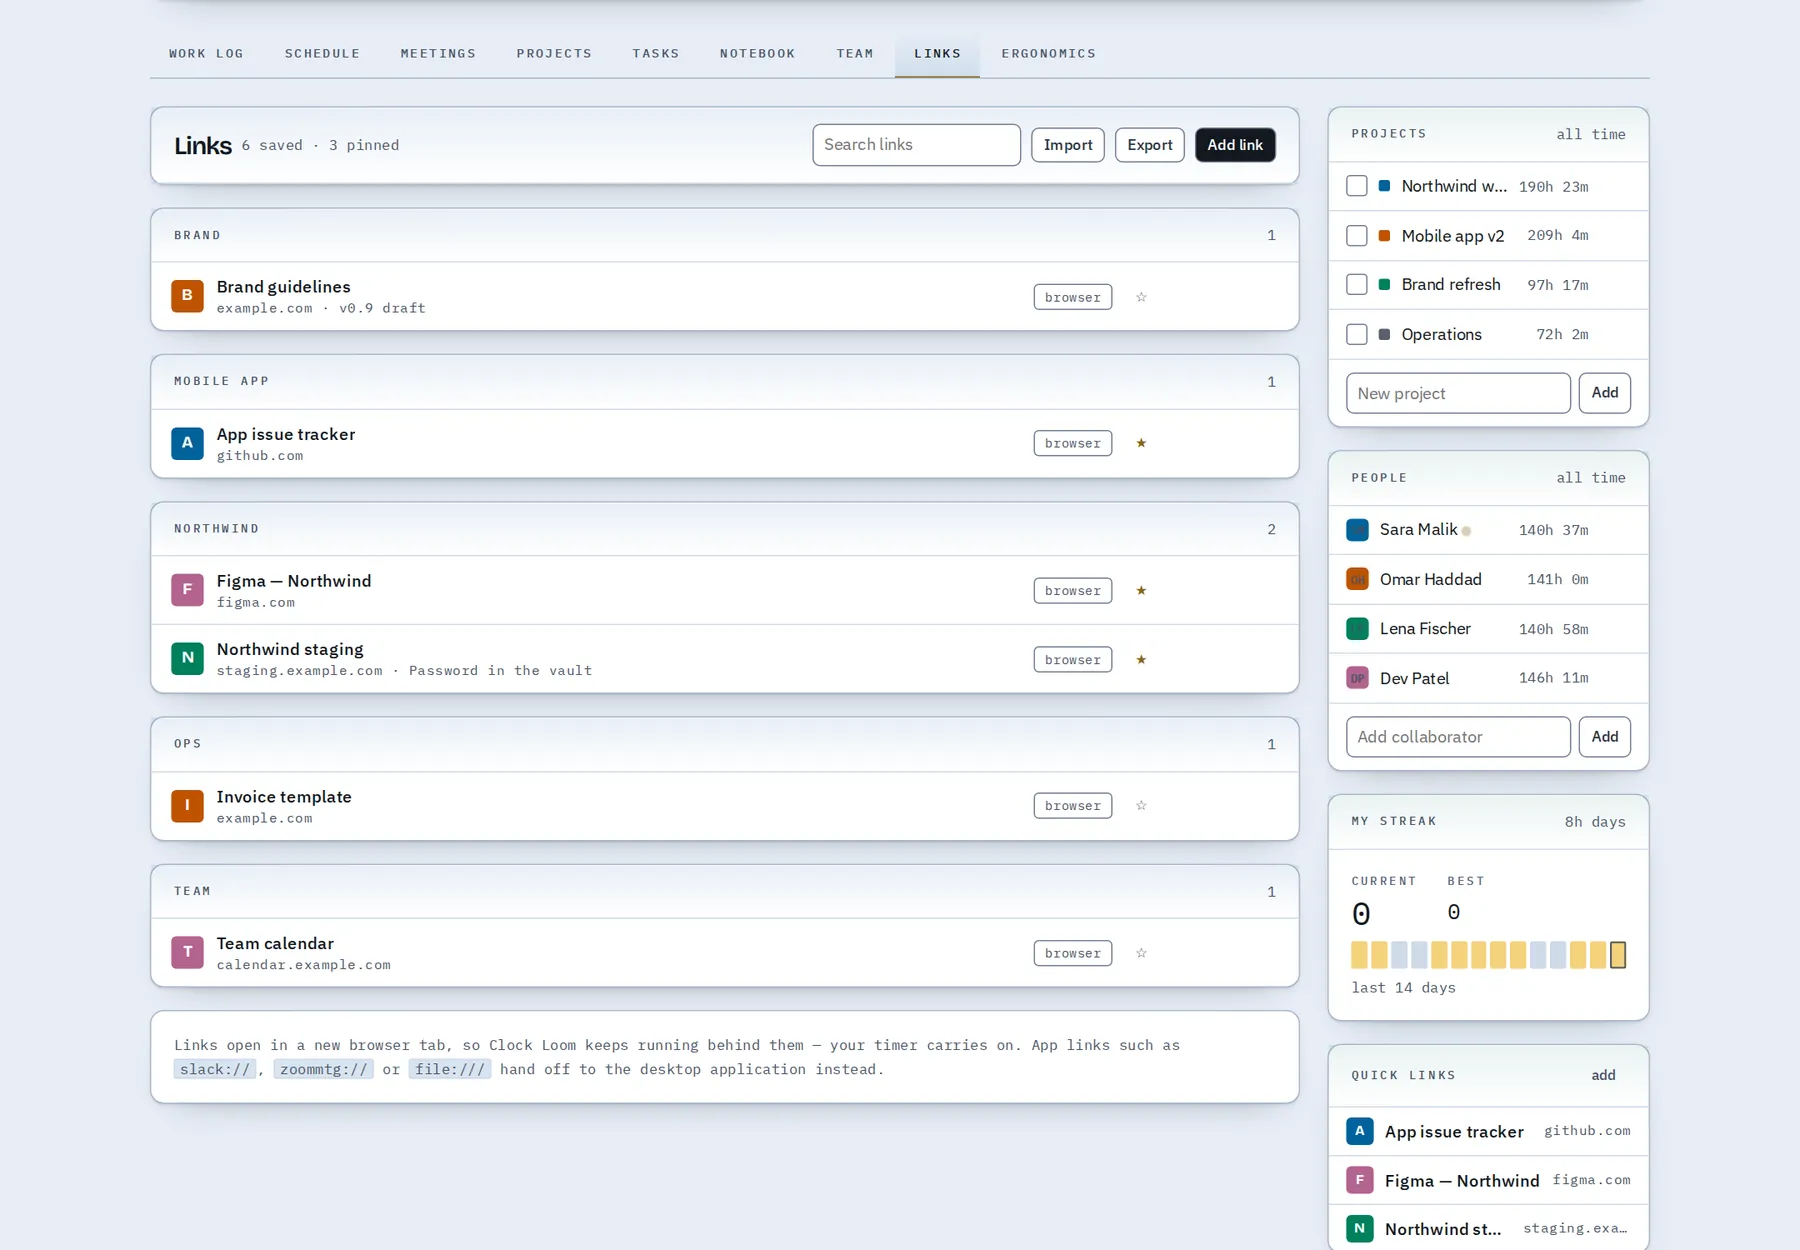Click the Add link button
The width and height of the screenshot is (1800, 1250).
[1235, 145]
